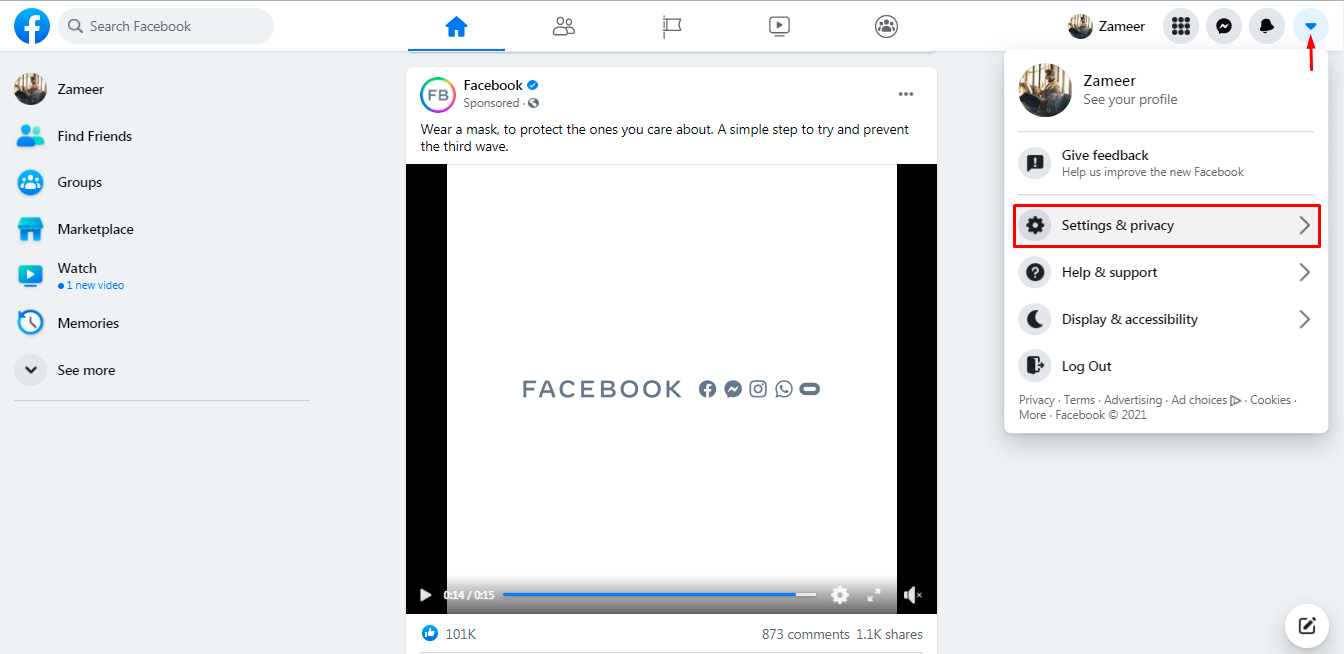Open Zameer profile chip in top bar

1107,26
